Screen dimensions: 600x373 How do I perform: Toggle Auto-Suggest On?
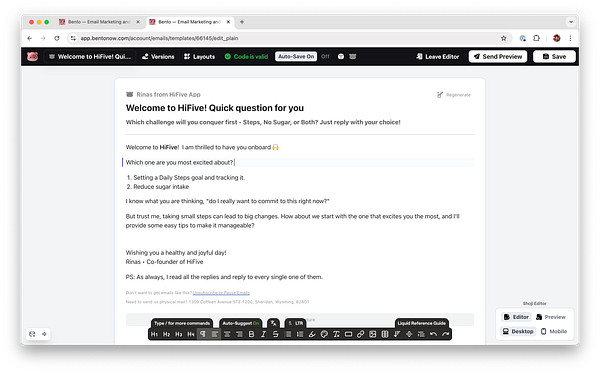click(x=241, y=323)
